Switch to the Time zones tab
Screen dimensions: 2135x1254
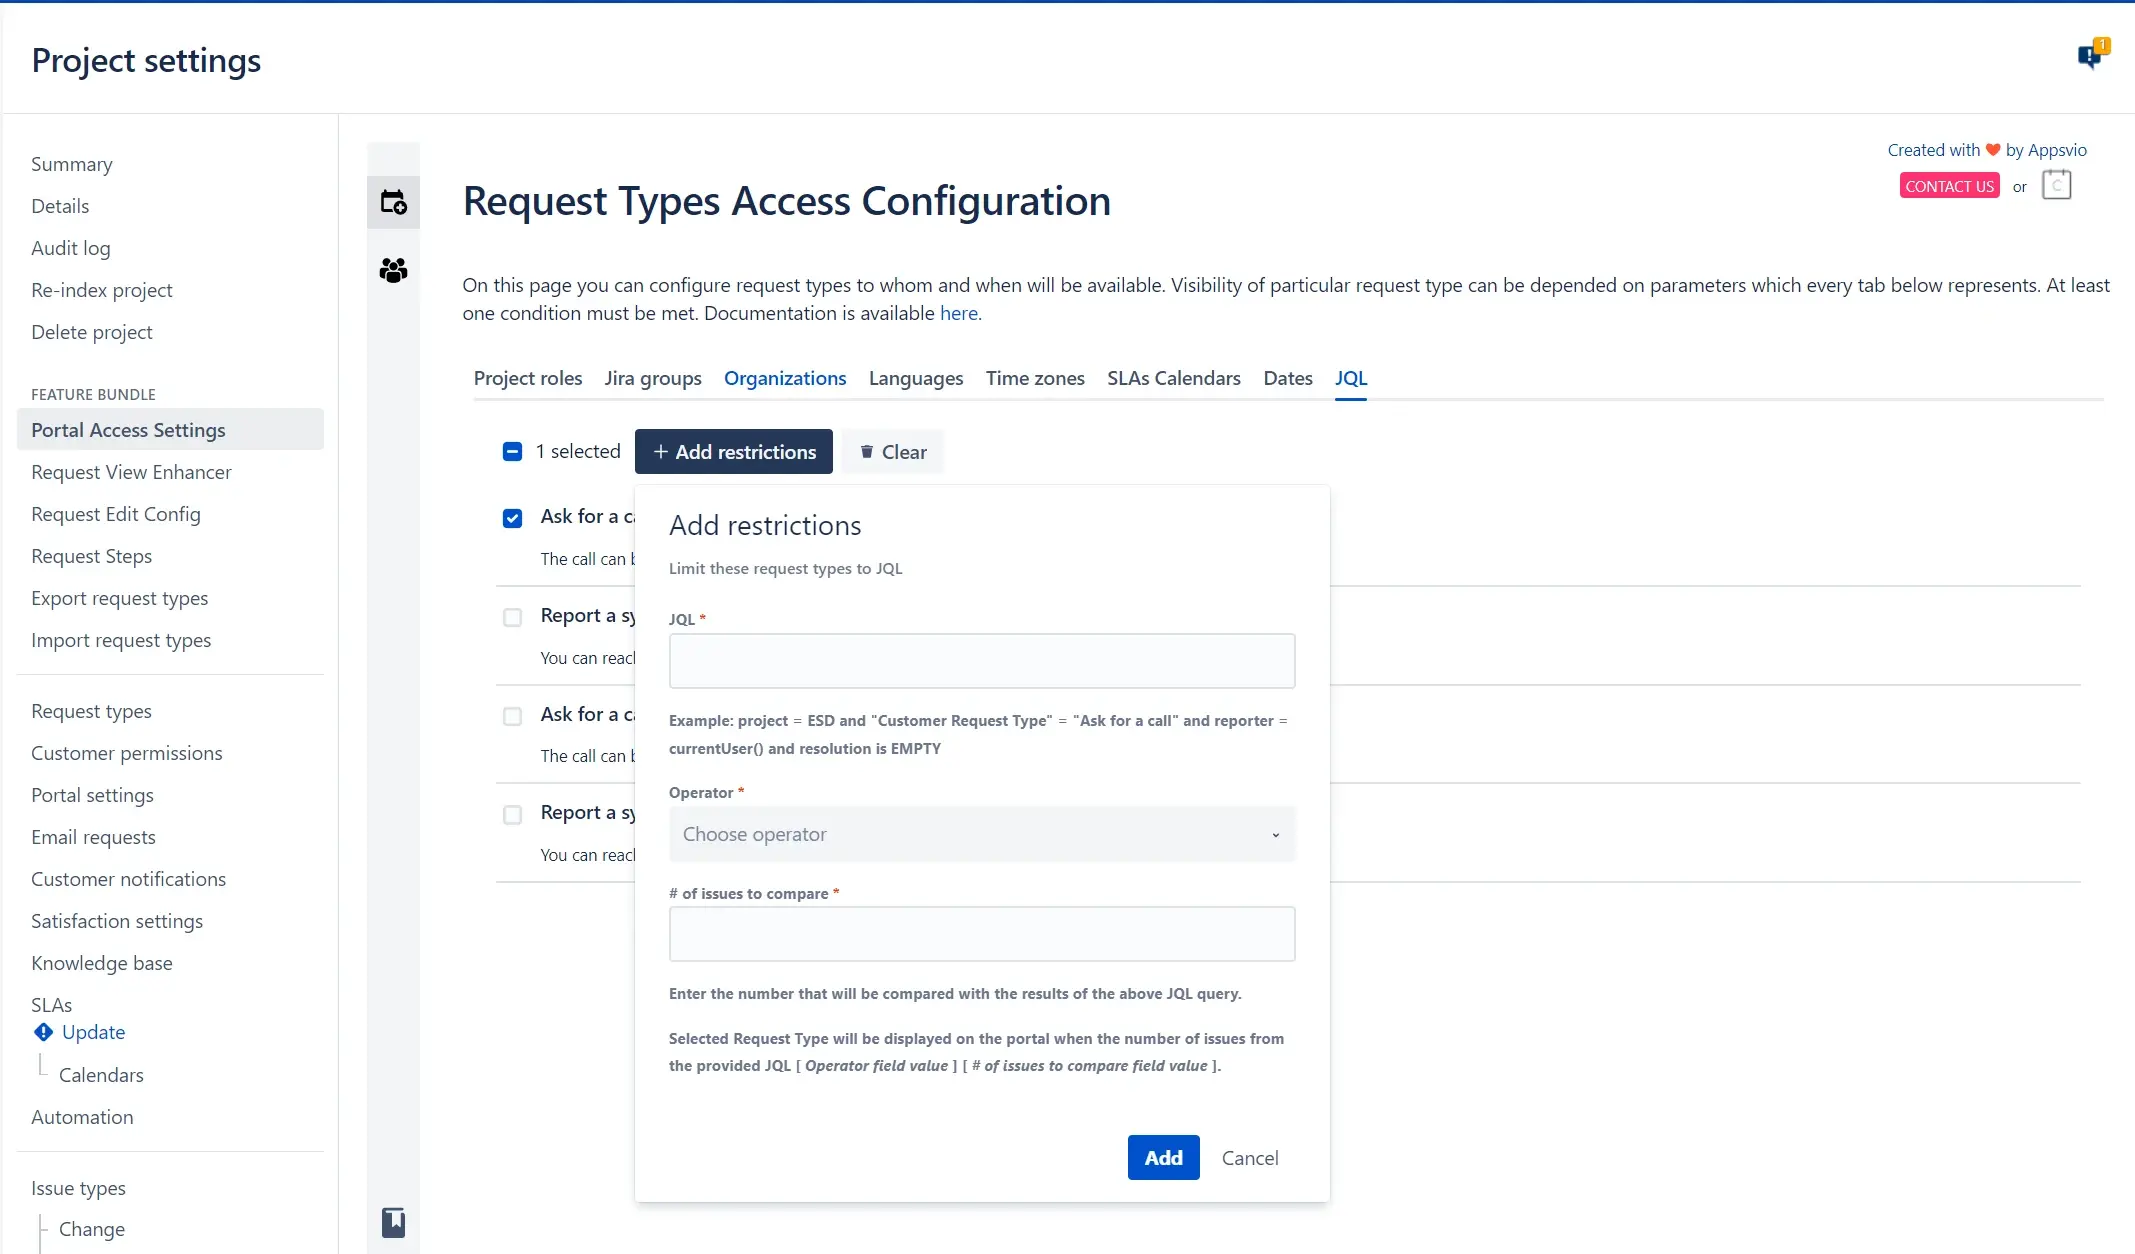point(1034,378)
